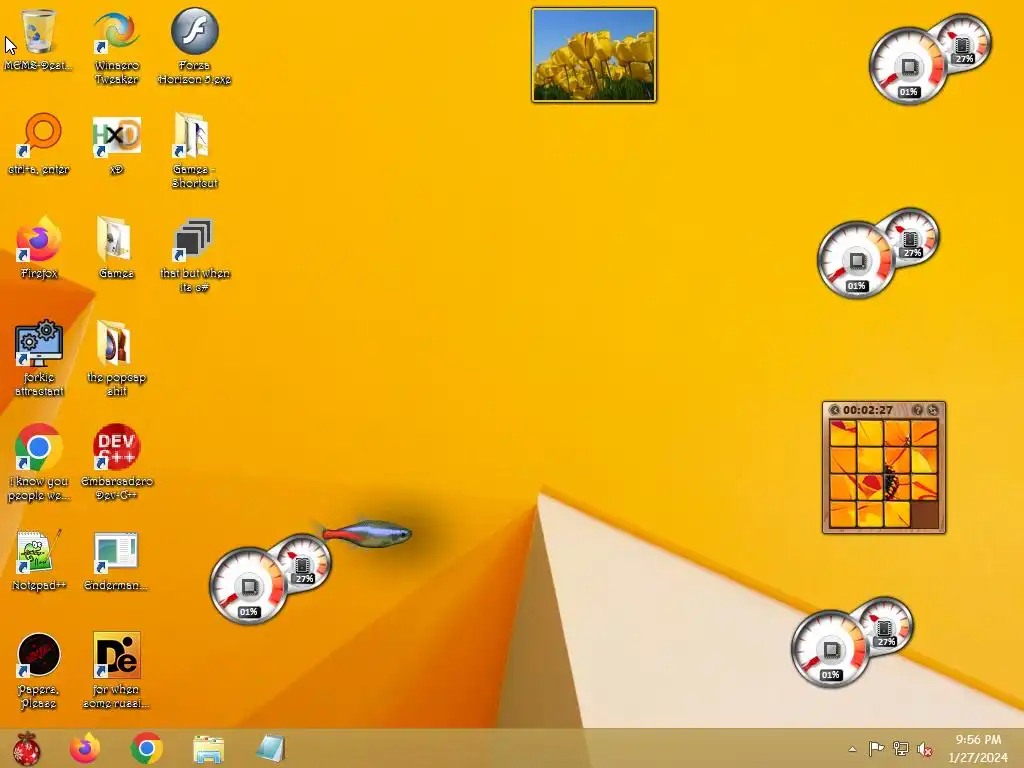Open the notepad app pinned on taskbar

click(270, 748)
